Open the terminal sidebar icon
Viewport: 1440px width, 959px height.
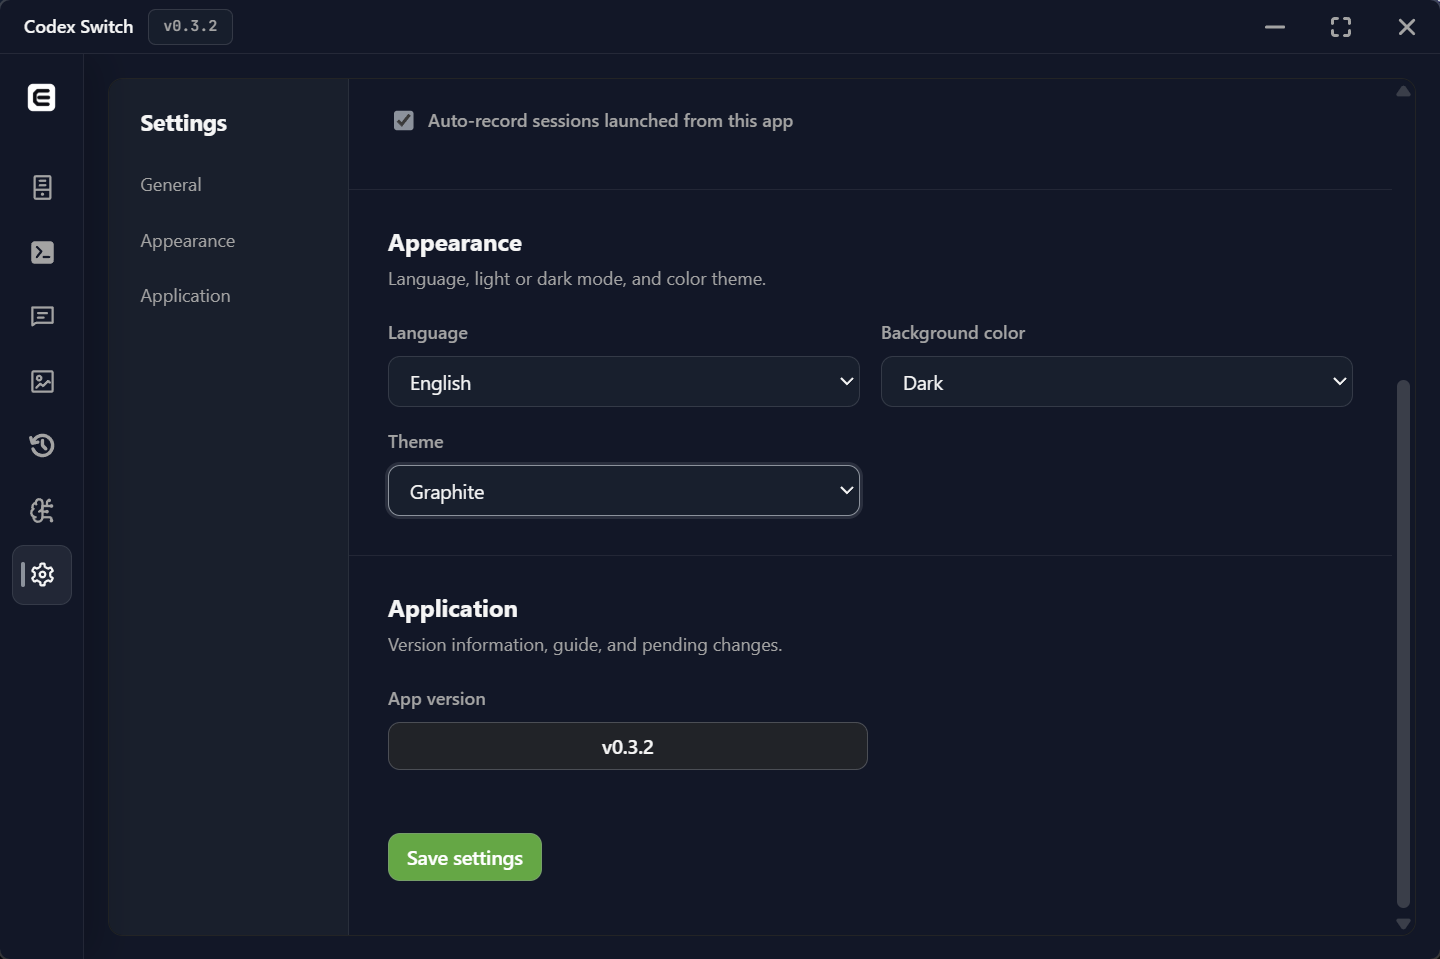42,252
